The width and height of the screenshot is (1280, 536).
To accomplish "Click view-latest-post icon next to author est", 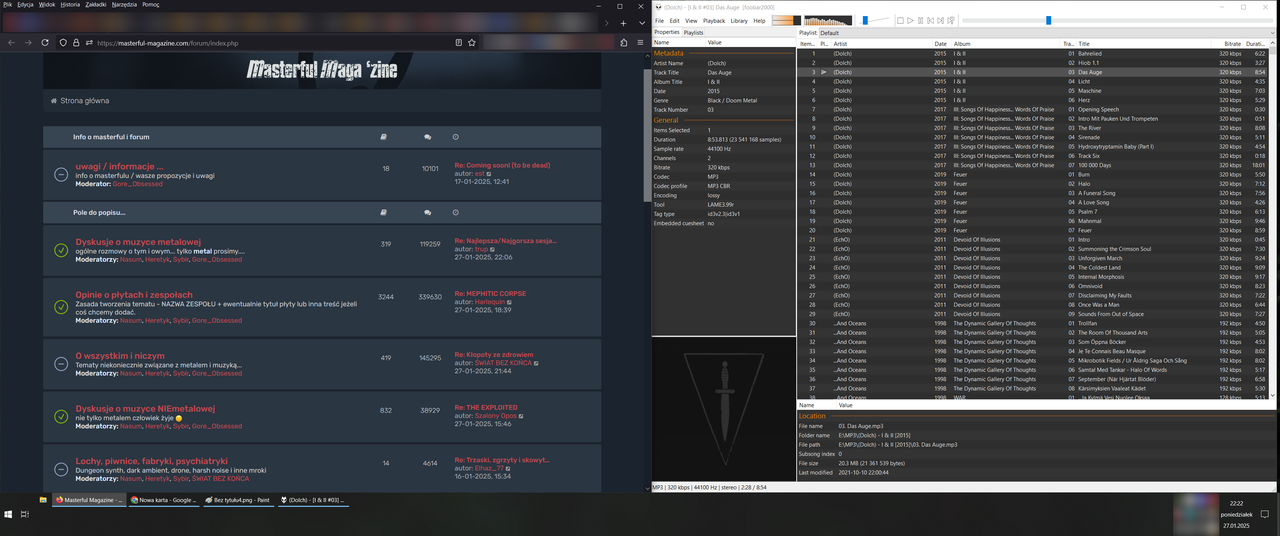I will 490,174.
